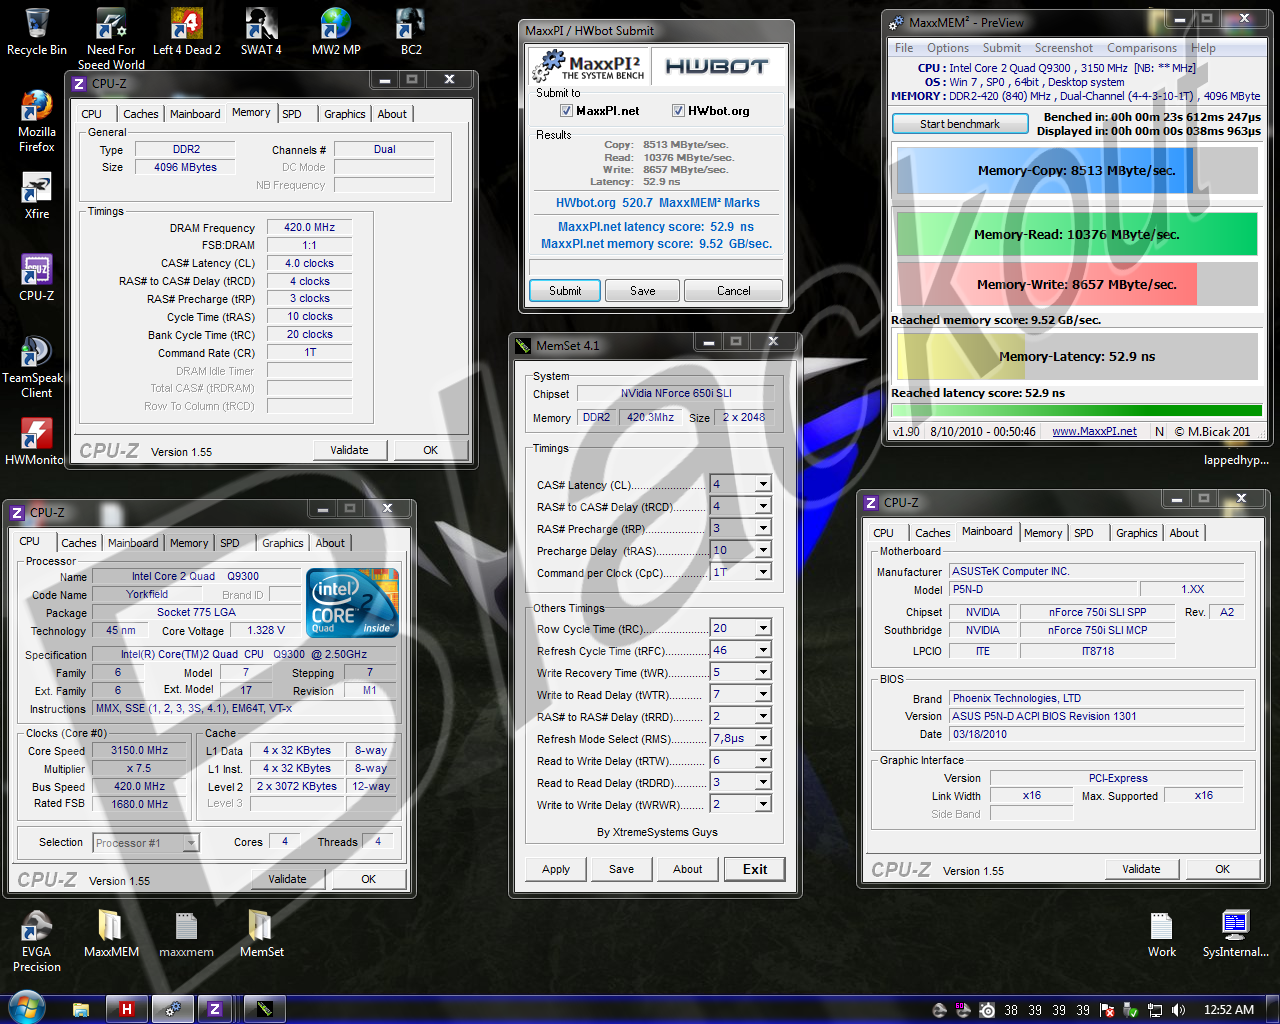Select the Work file icon

[1161, 934]
